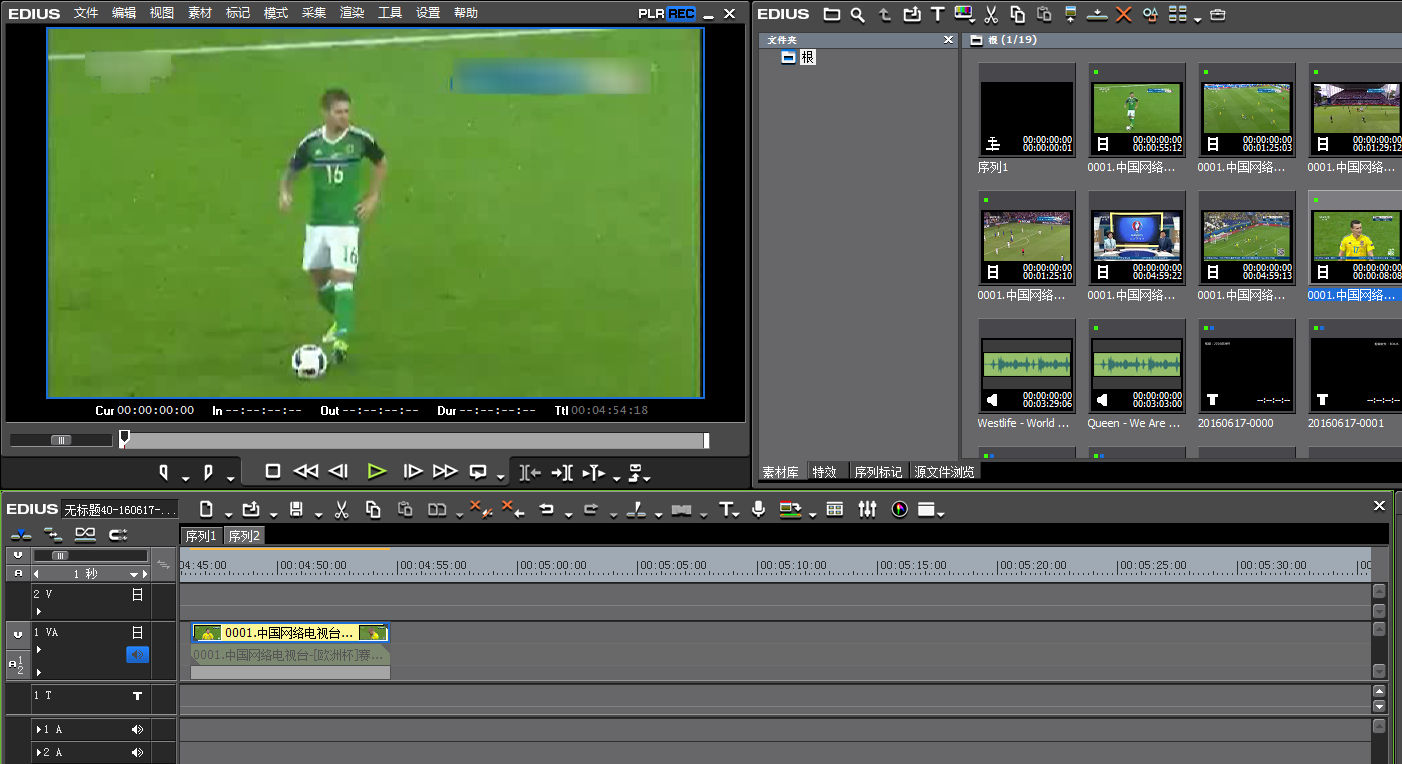Mute the 1 A audio track
Viewport: 1402px width, 764px height.
138,730
